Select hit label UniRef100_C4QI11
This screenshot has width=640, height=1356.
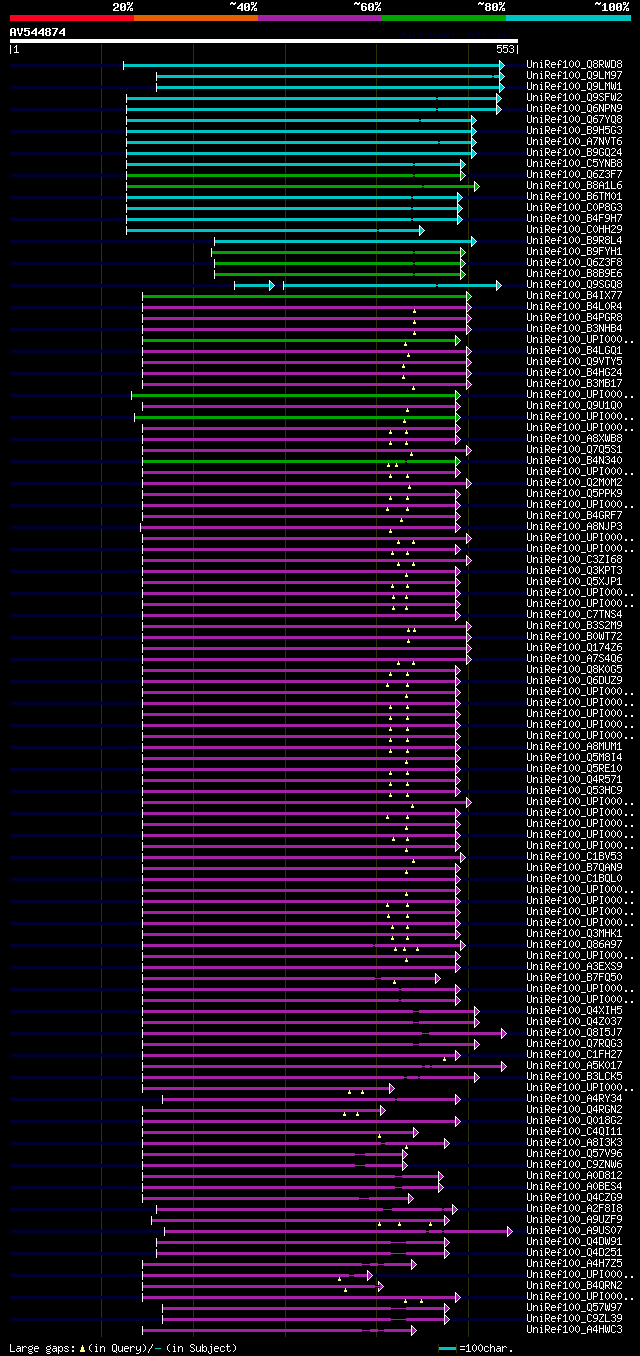[x=574, y=1131]
